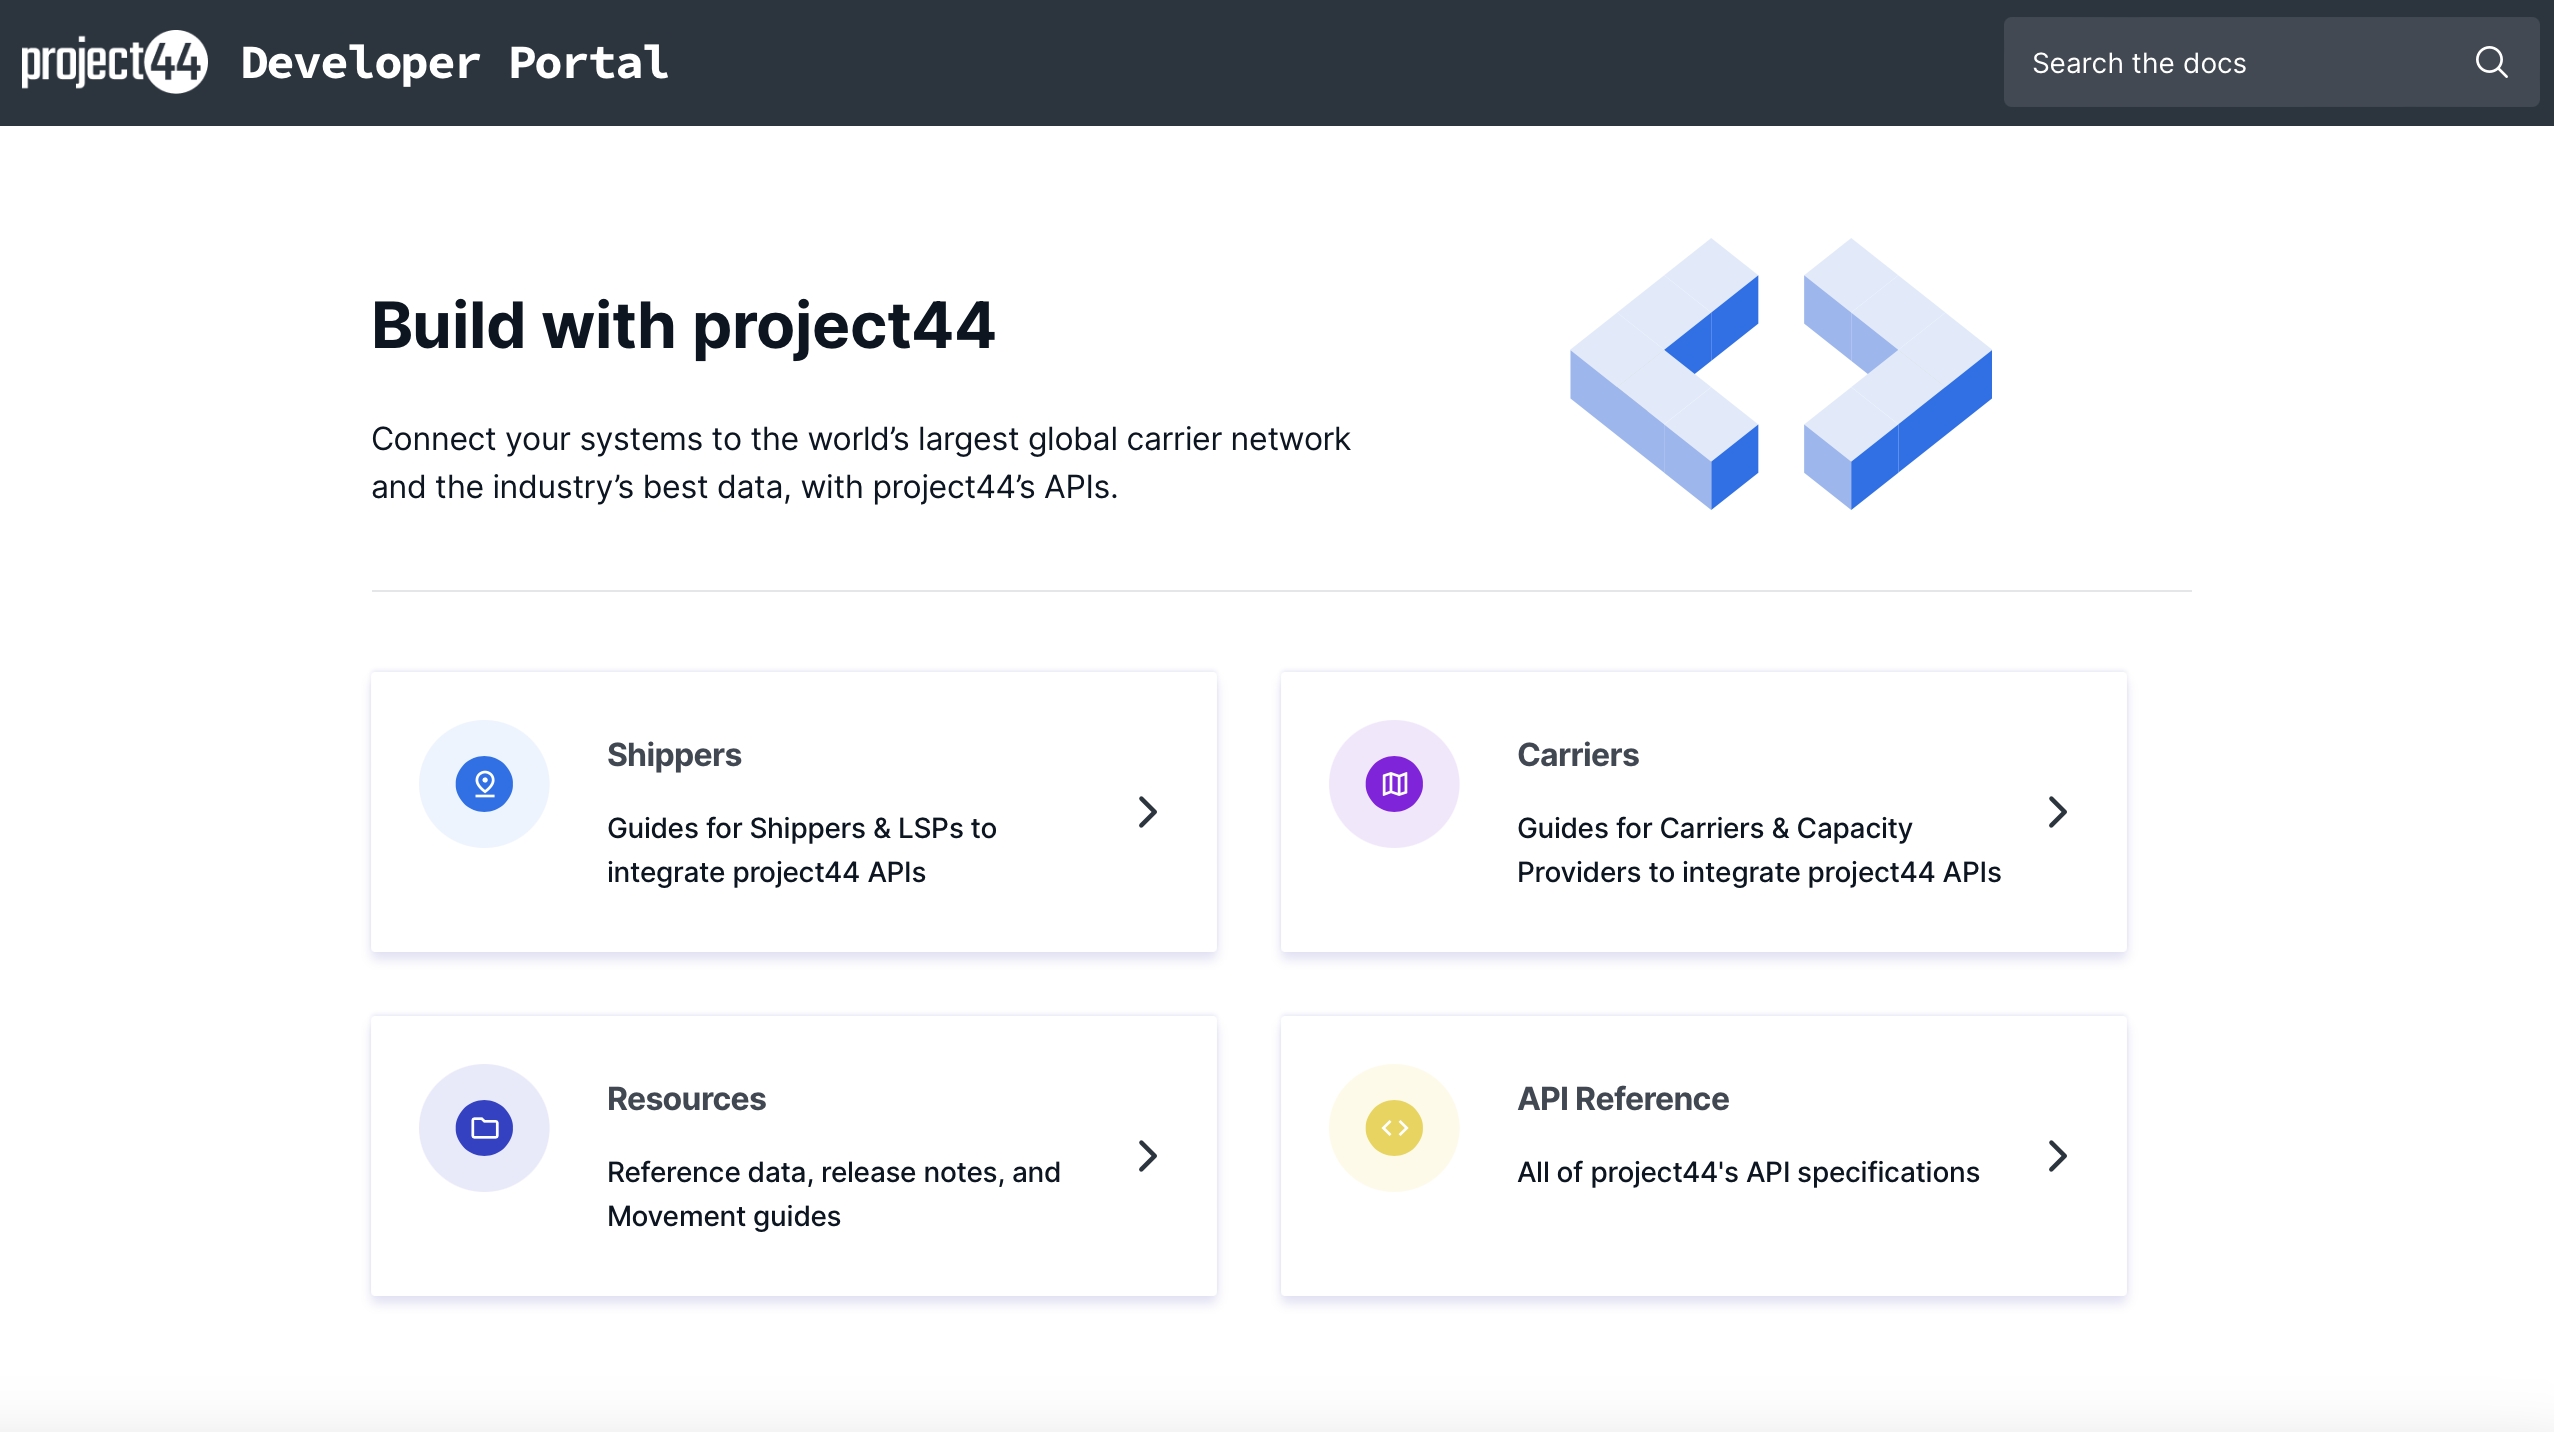Click the project44 logo
2554x1432 pixels.
coord(114,62)
